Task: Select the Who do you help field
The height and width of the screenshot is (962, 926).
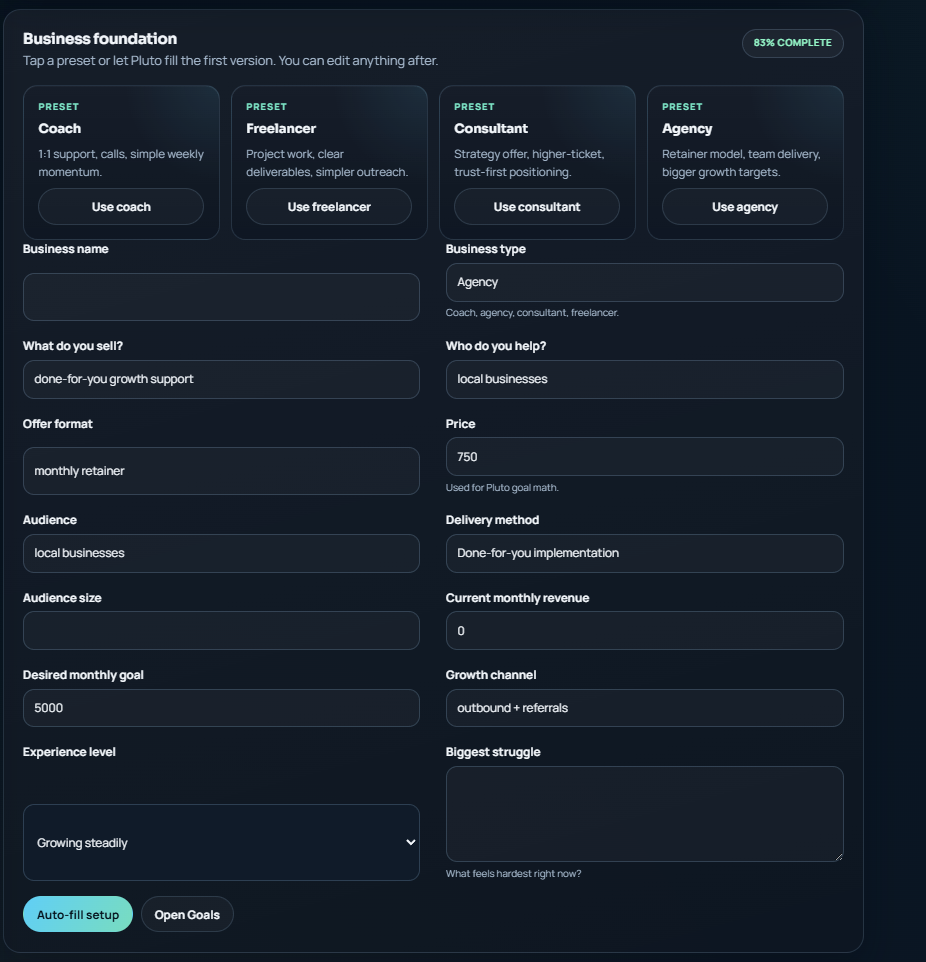Action: [x=644, y=379]
